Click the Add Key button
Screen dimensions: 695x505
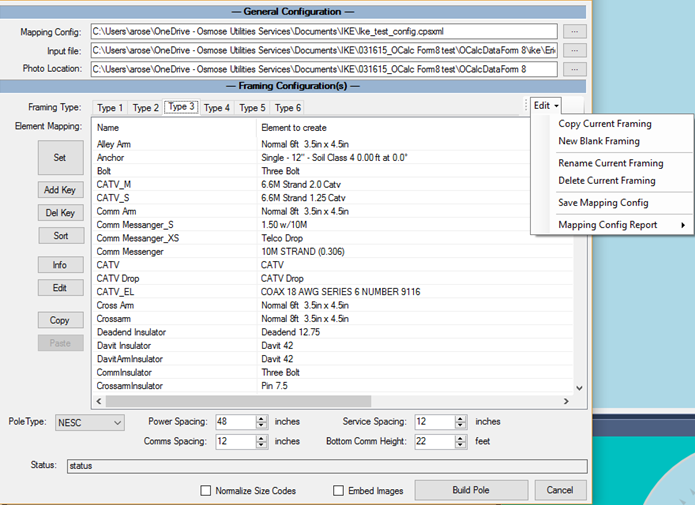[60, 190]
